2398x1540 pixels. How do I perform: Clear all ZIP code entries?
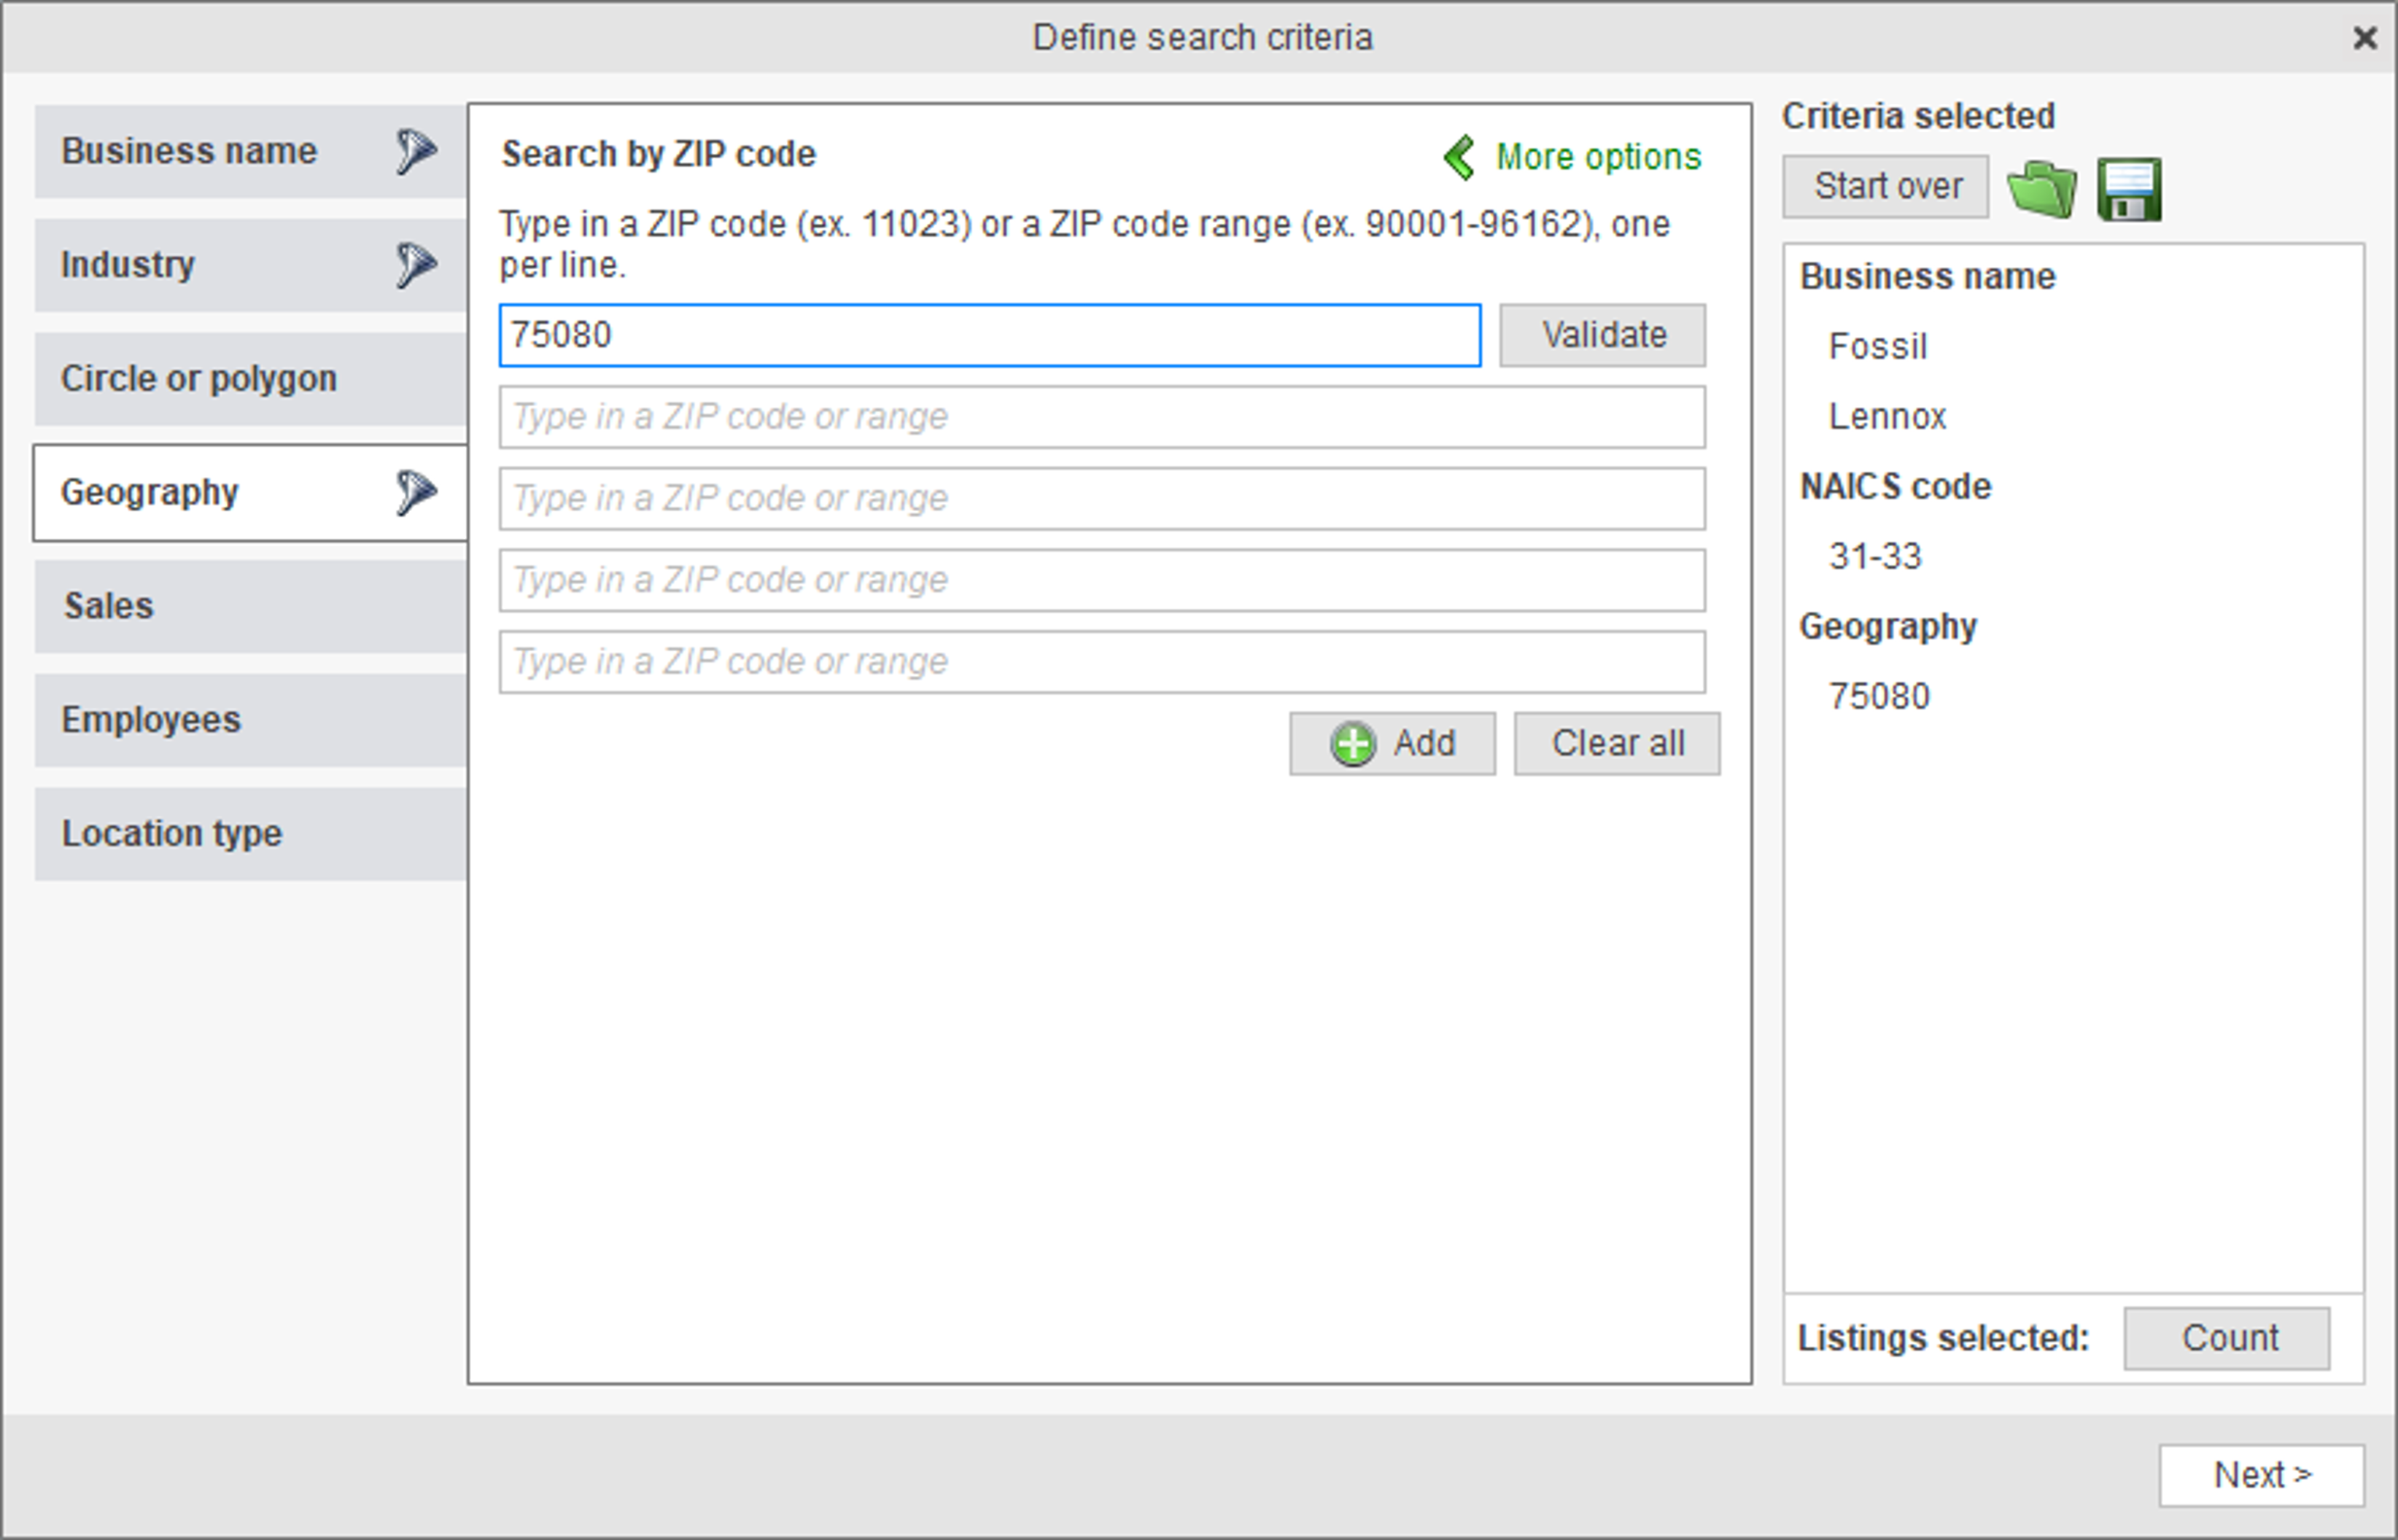pos(1617,744)
